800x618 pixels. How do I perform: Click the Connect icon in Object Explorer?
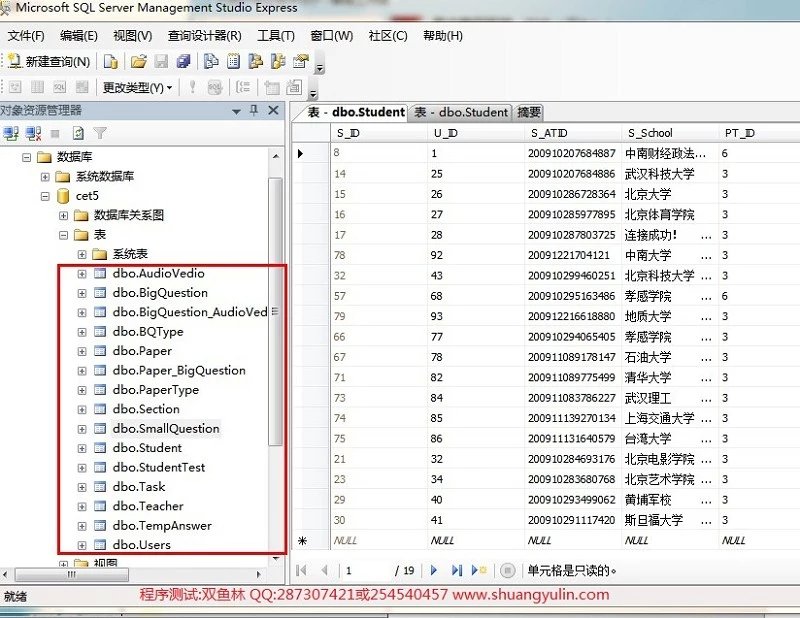(11, 134)
